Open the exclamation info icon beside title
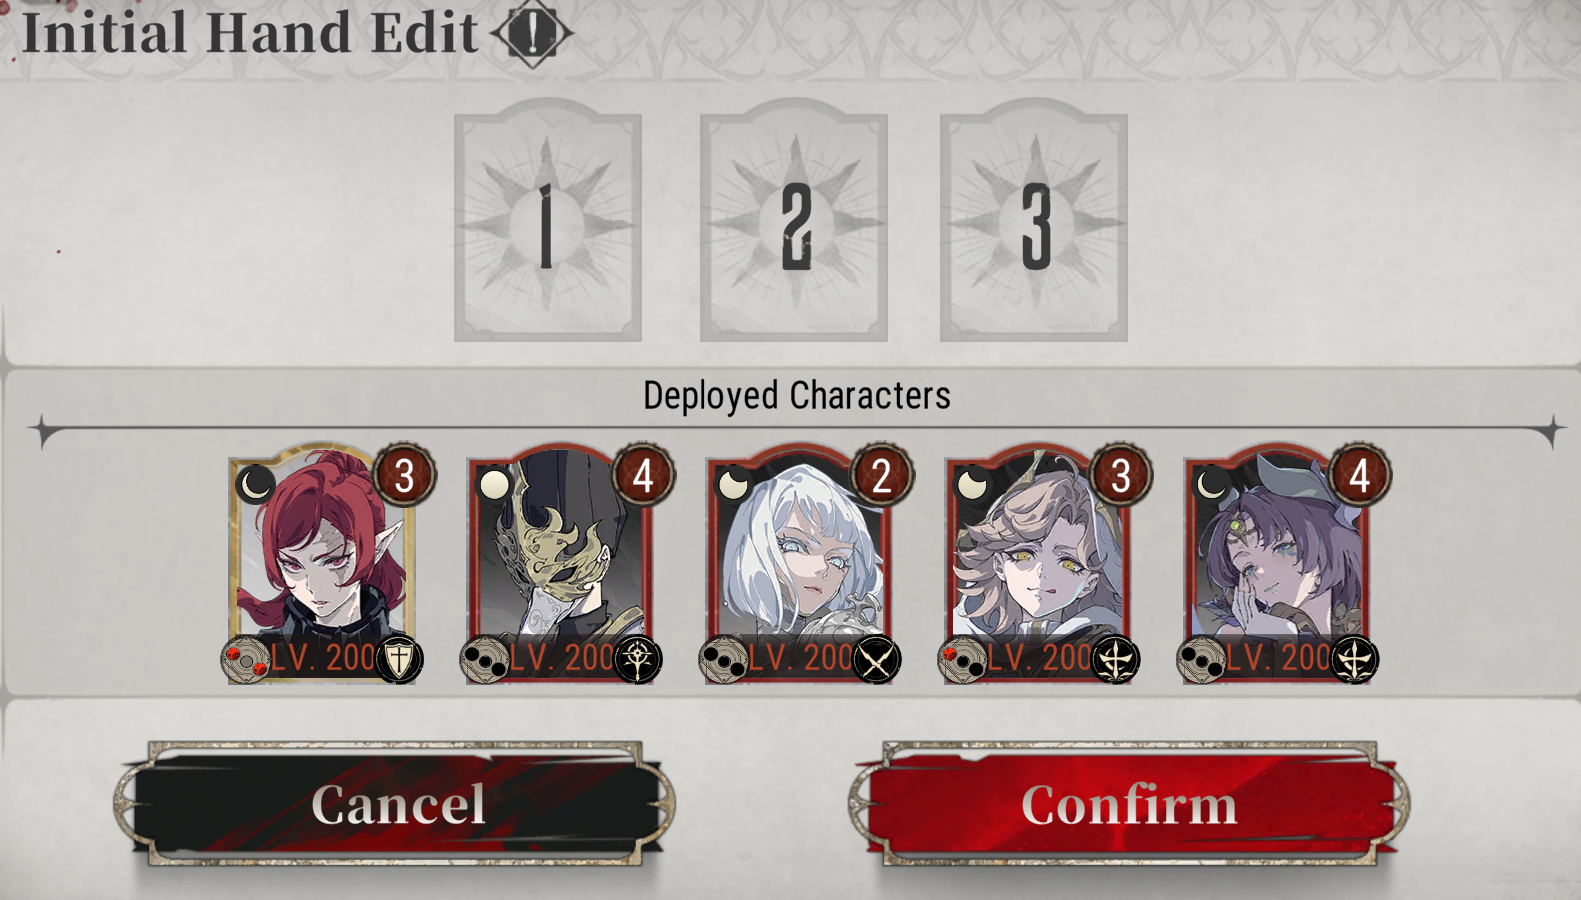1581x900 pixels. 532,33
